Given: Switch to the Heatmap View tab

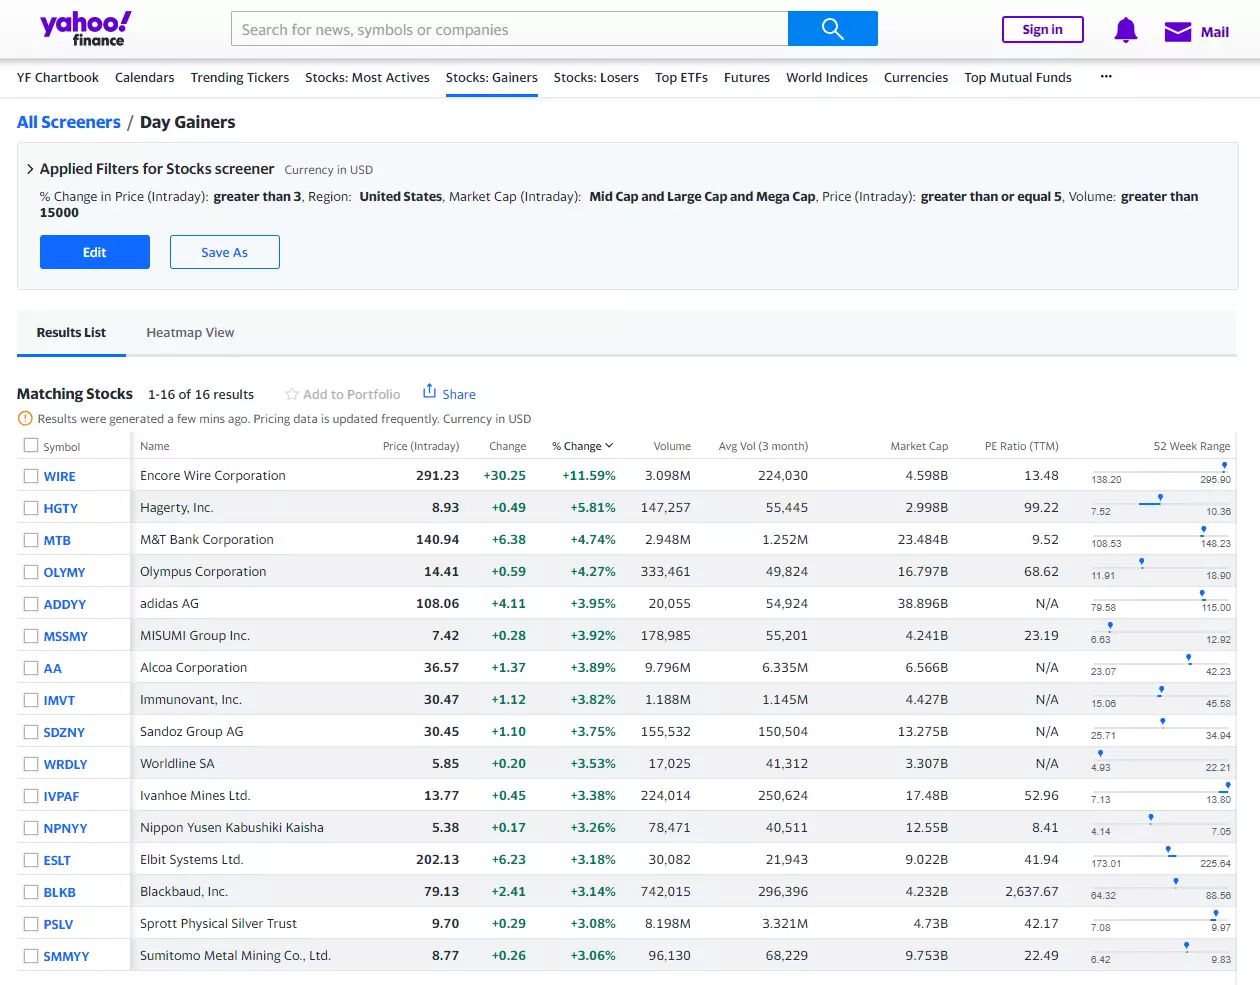Looking at the screenshot, I should pyautogui.click(x=190, y=333).
